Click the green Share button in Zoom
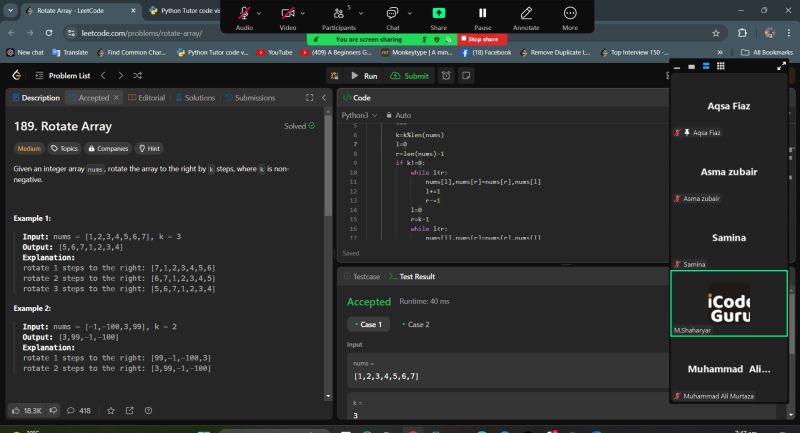This screenshot has width=800, height=433. [x=438, y=17]
